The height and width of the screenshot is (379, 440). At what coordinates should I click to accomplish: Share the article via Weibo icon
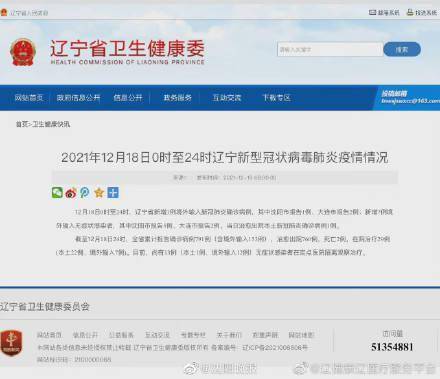(x=71, y=193)
